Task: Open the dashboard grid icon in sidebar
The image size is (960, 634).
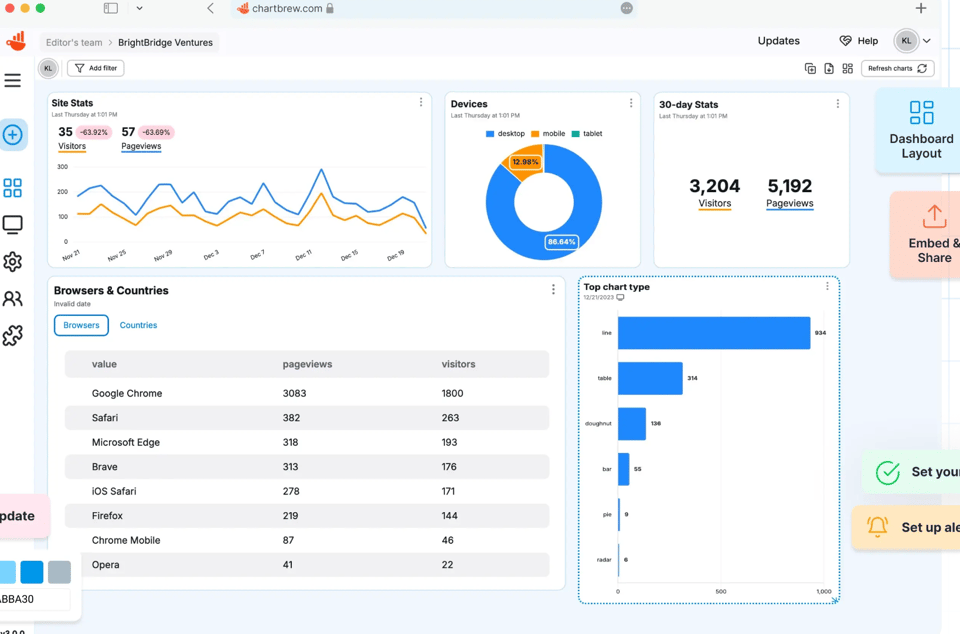Action: coord(13,188)
